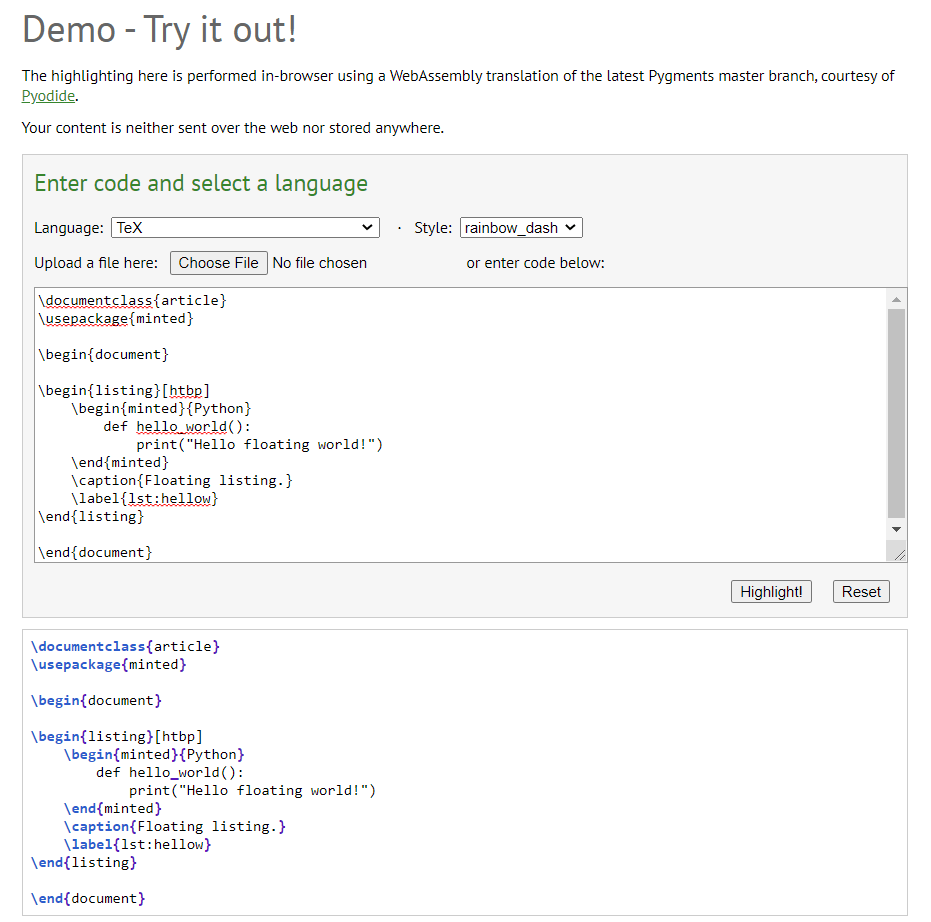Click the word print in the highlighted output

145,790
